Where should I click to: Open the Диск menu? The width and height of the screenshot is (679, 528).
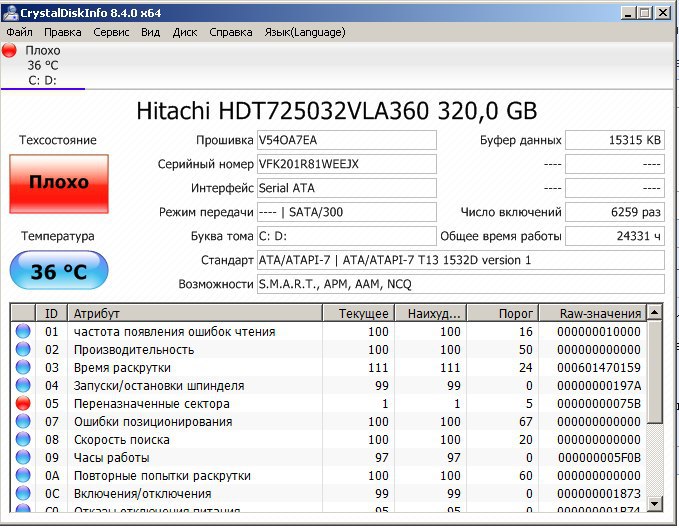[185, 32]
